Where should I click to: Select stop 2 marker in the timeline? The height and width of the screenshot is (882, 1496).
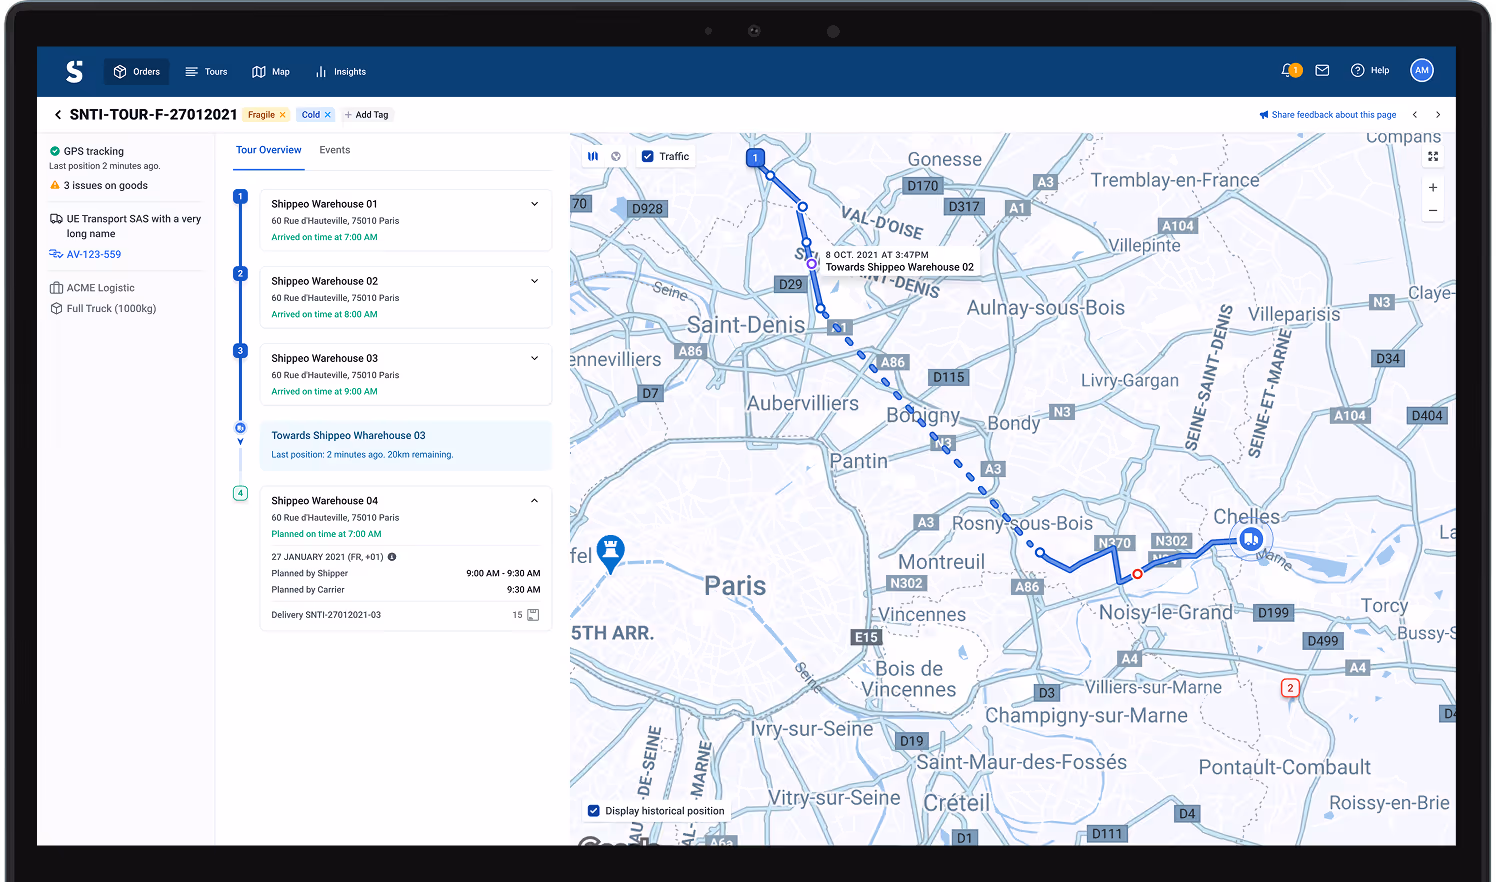[240, 273]
